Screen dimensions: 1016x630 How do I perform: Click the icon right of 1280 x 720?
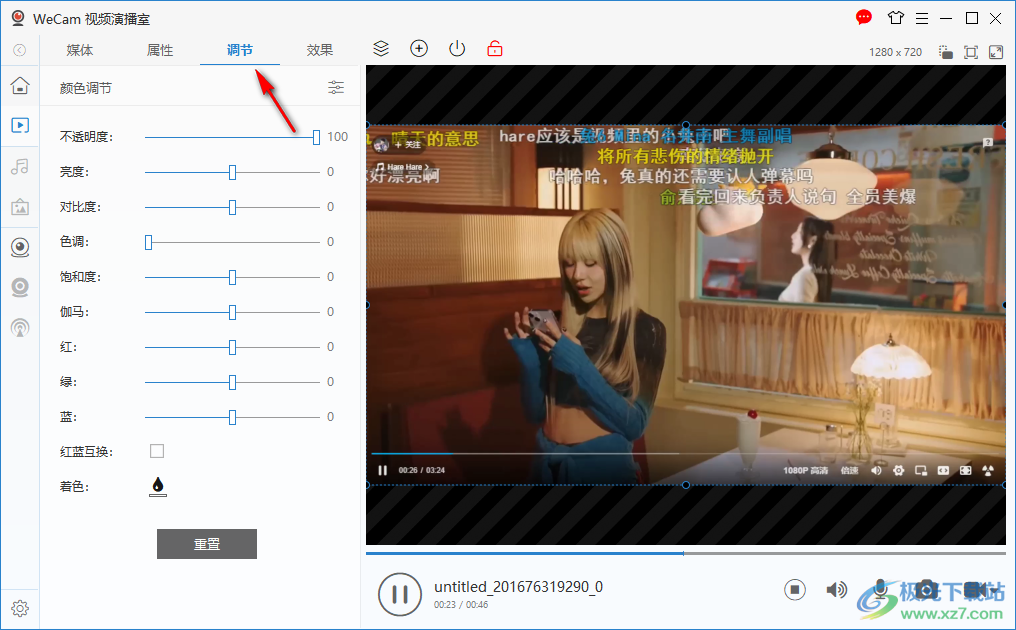[x=946, y=52]
